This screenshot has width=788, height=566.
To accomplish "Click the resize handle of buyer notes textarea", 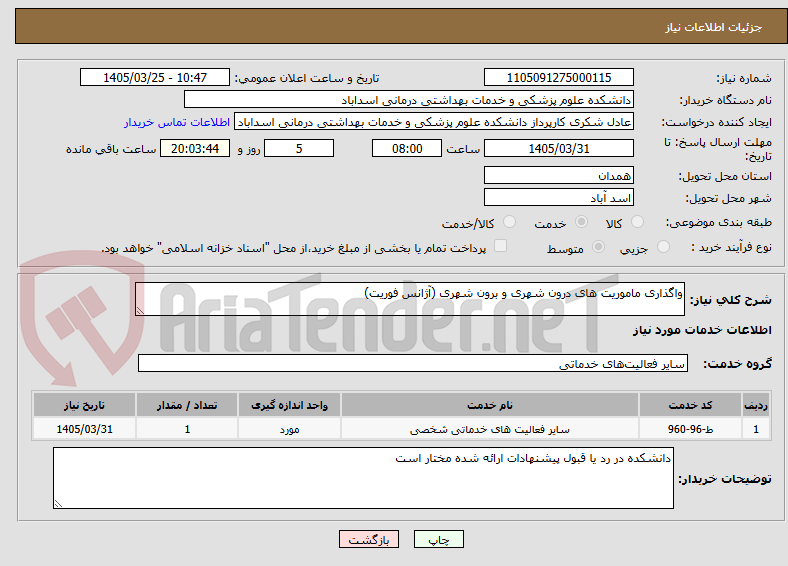I will pyautogui.click(x=58, y=503).
